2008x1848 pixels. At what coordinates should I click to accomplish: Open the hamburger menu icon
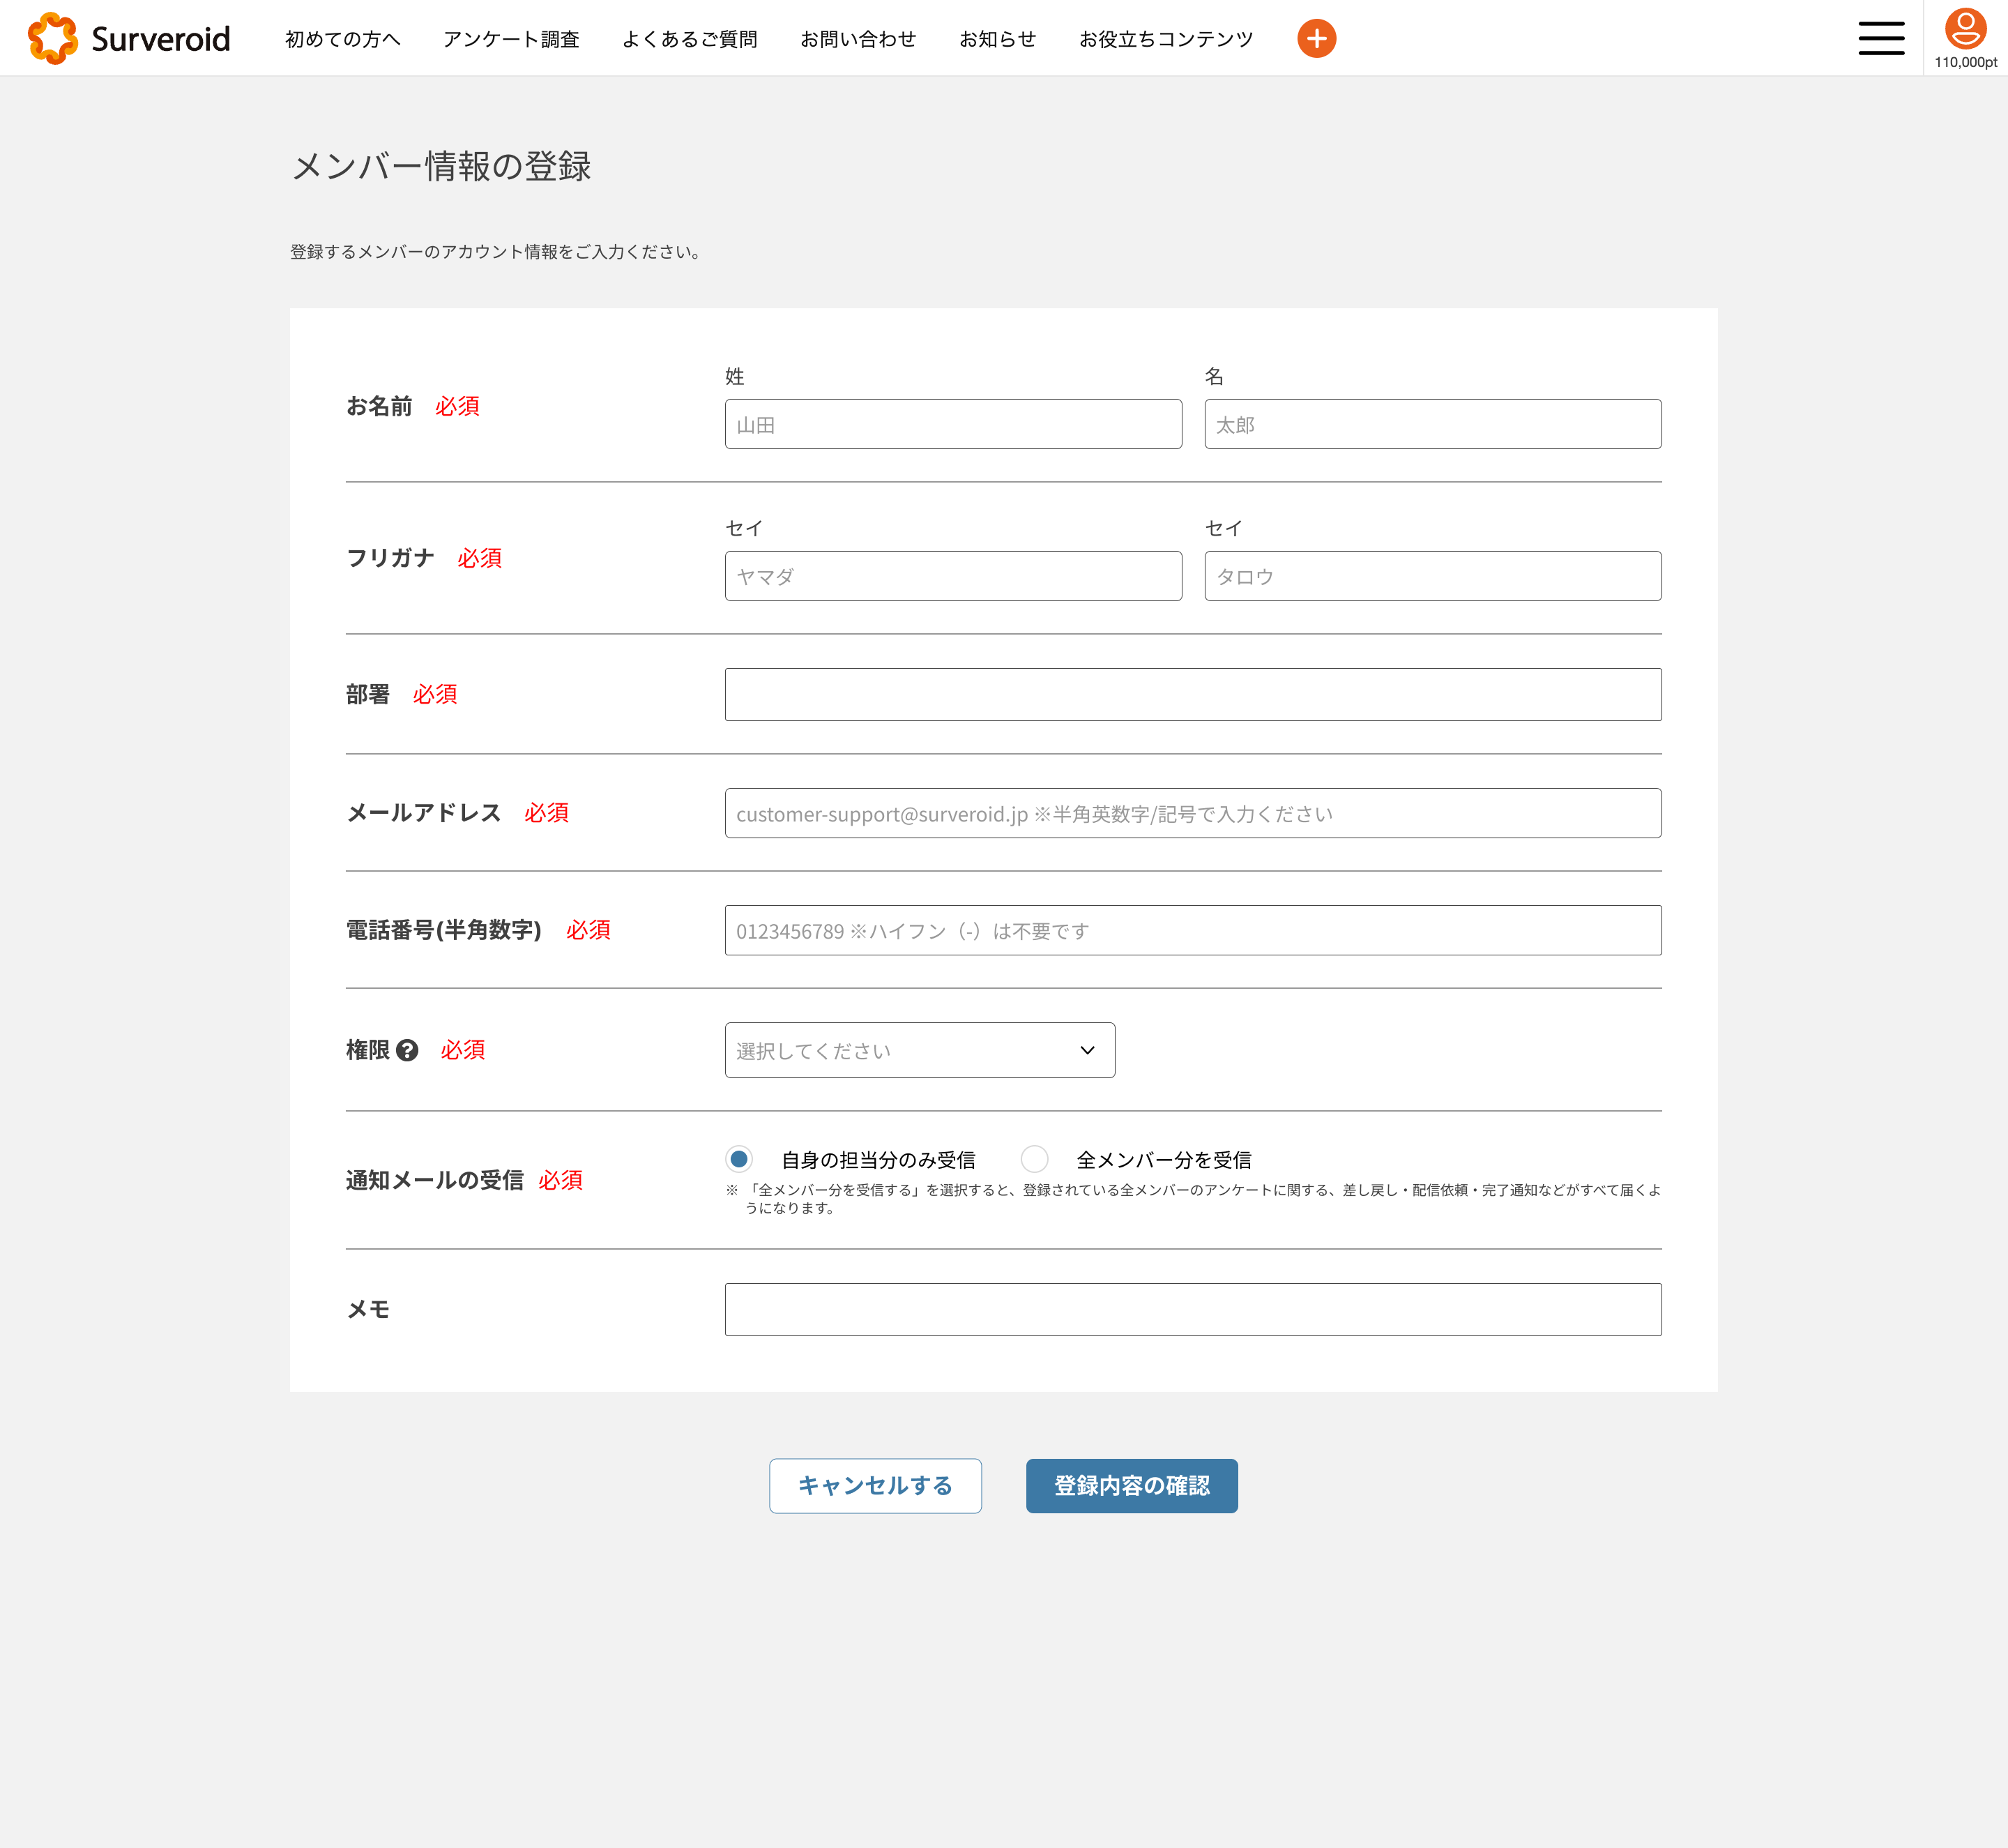(x=1881, y=38)
